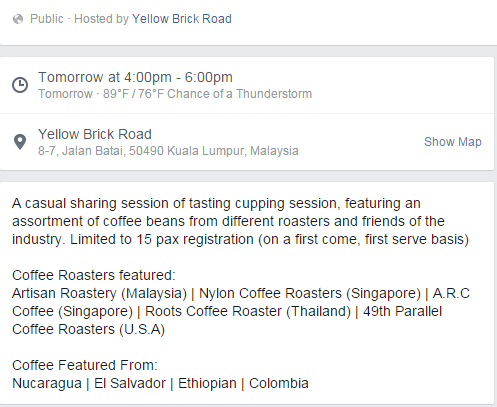Open the Show Map link

[x=453, y=142]
